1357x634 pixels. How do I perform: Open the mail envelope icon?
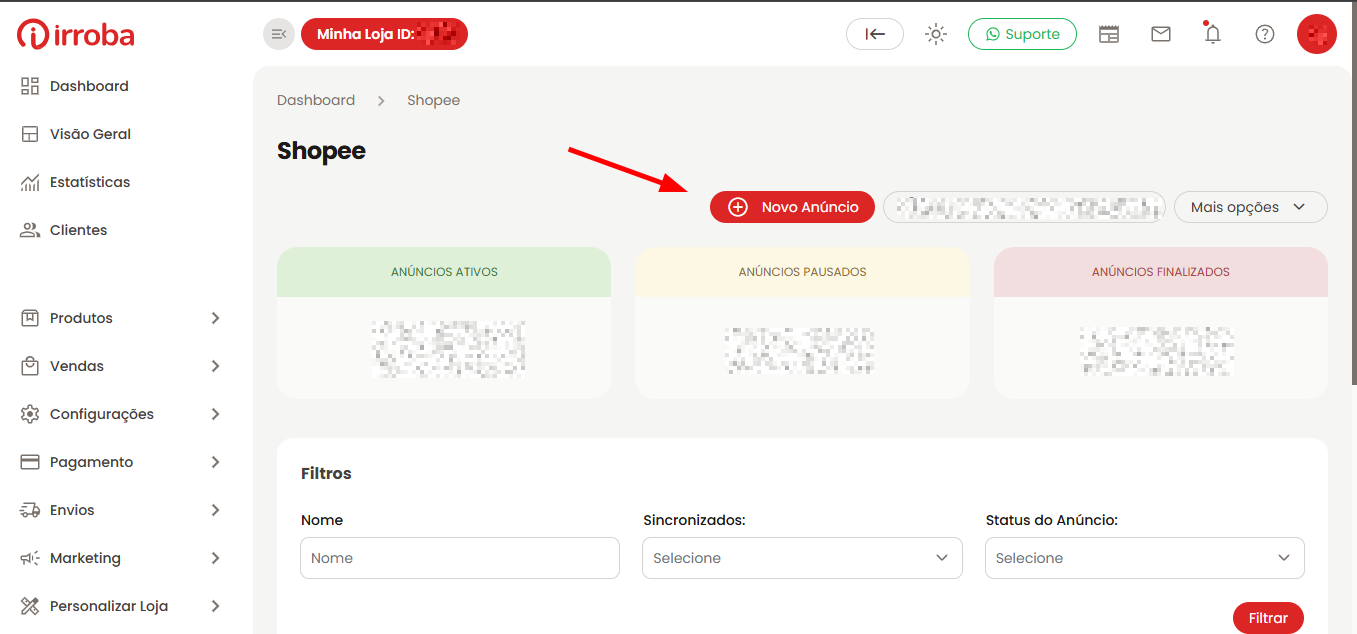(x=1161, y=34)
